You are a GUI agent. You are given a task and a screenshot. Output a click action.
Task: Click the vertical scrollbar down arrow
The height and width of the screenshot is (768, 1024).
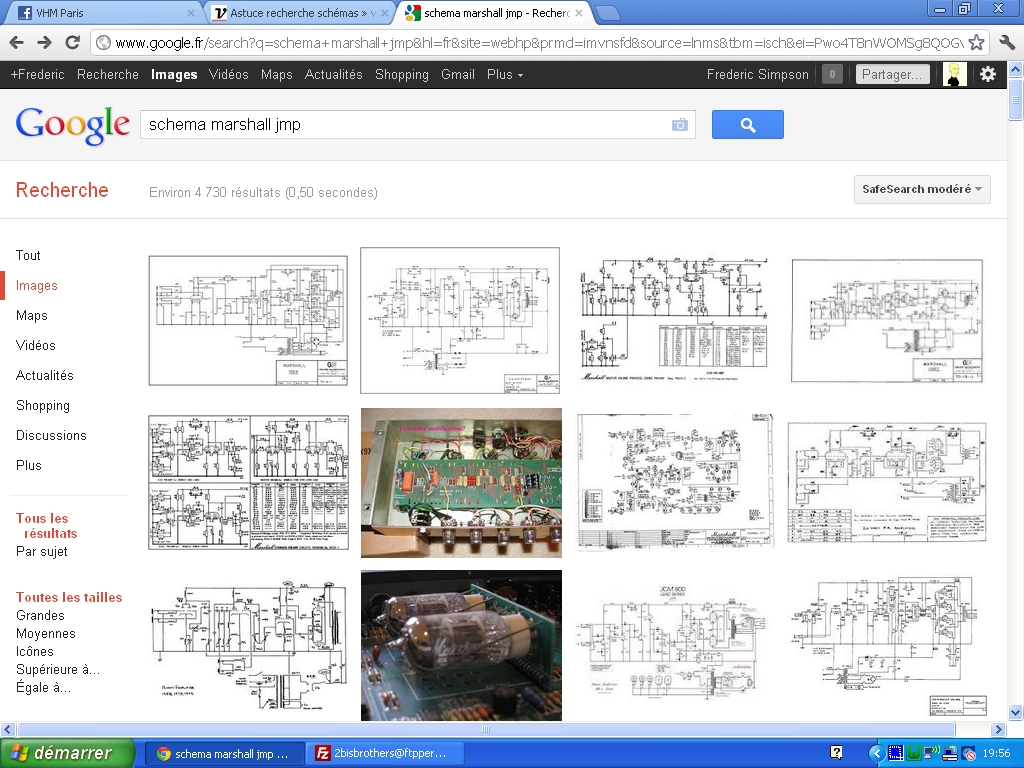pos(1016,712)
